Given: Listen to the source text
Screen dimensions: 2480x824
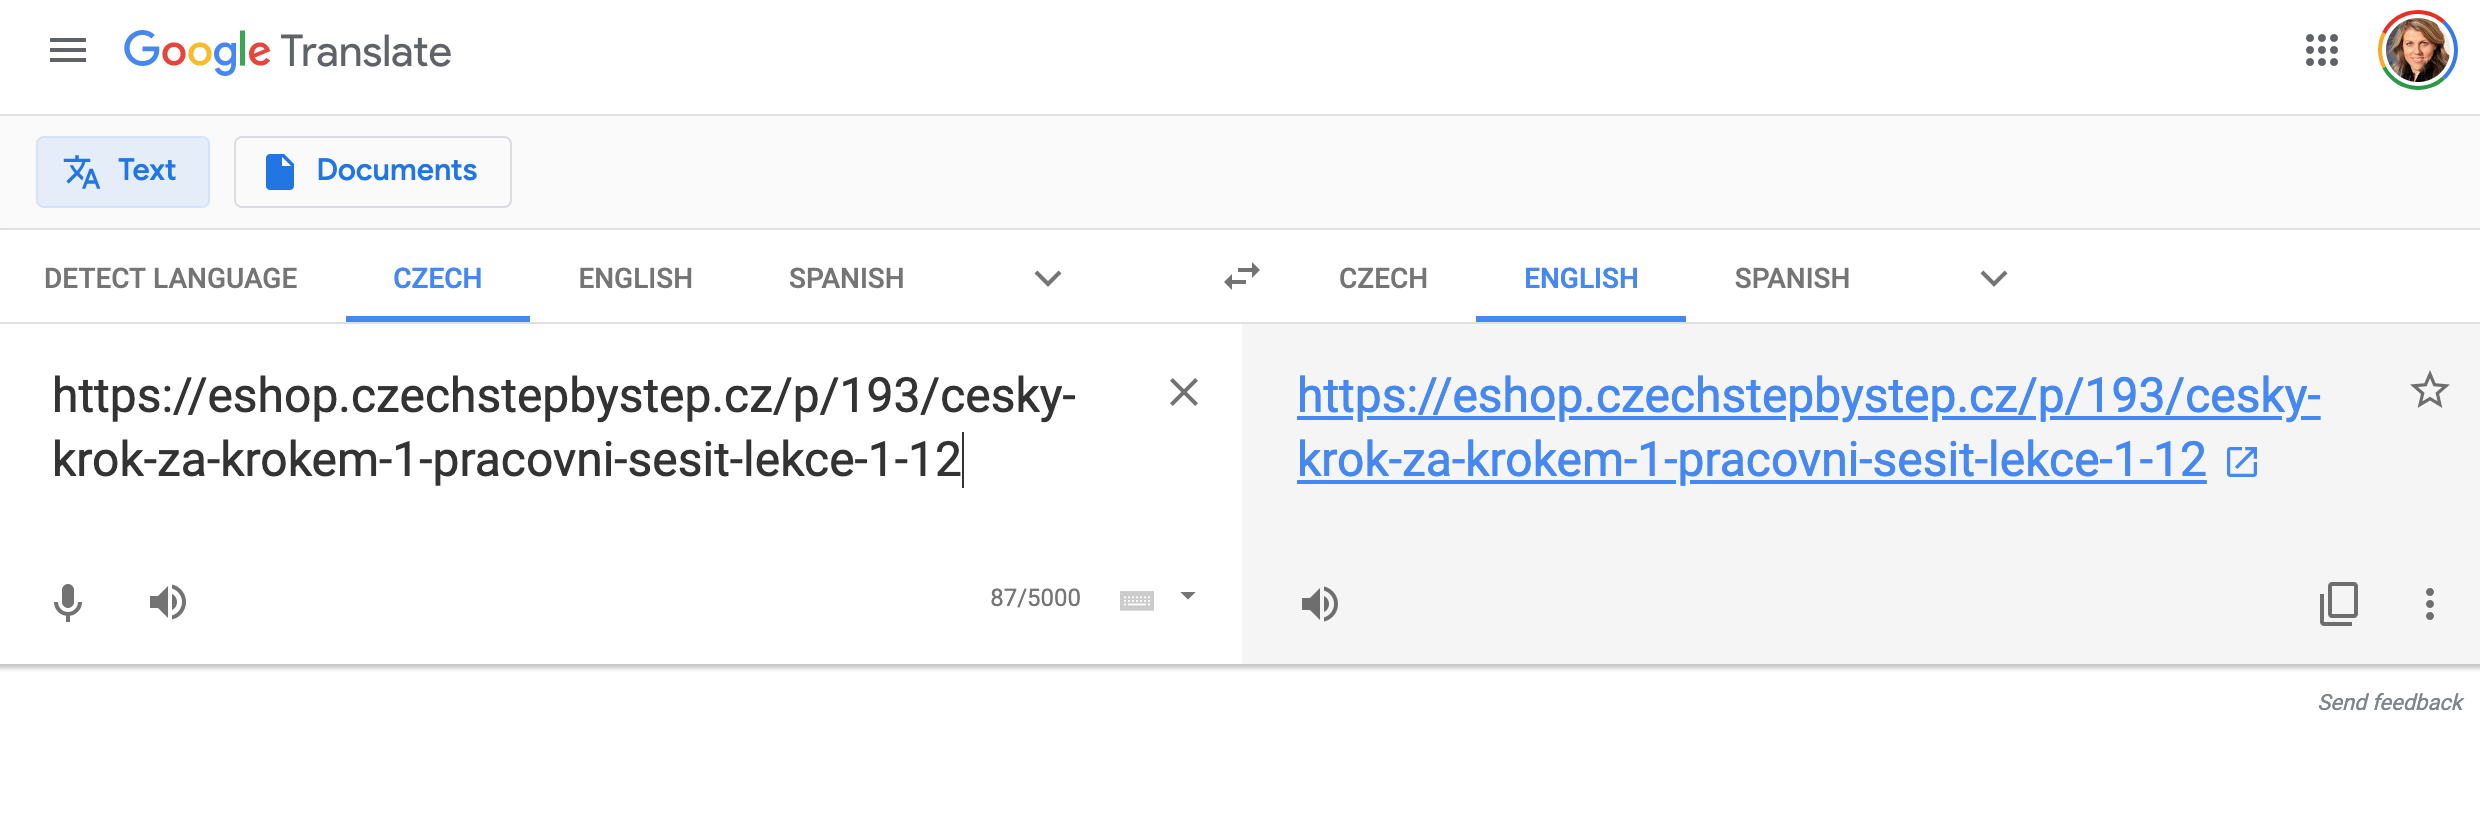Looking at the screenshot, I should 168,602.
